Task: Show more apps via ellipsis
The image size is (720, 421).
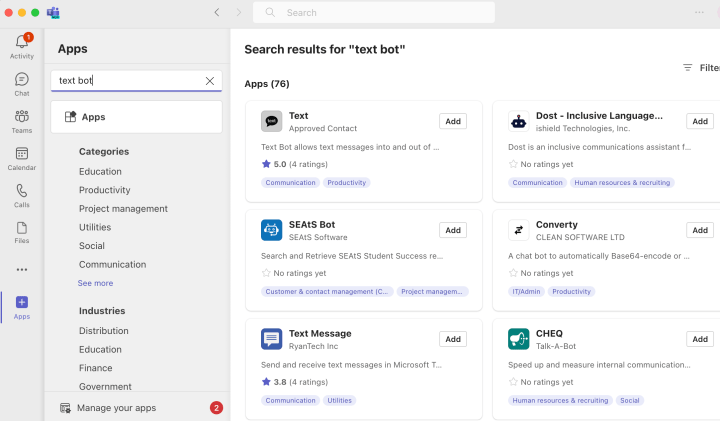Action: point(22,269)
